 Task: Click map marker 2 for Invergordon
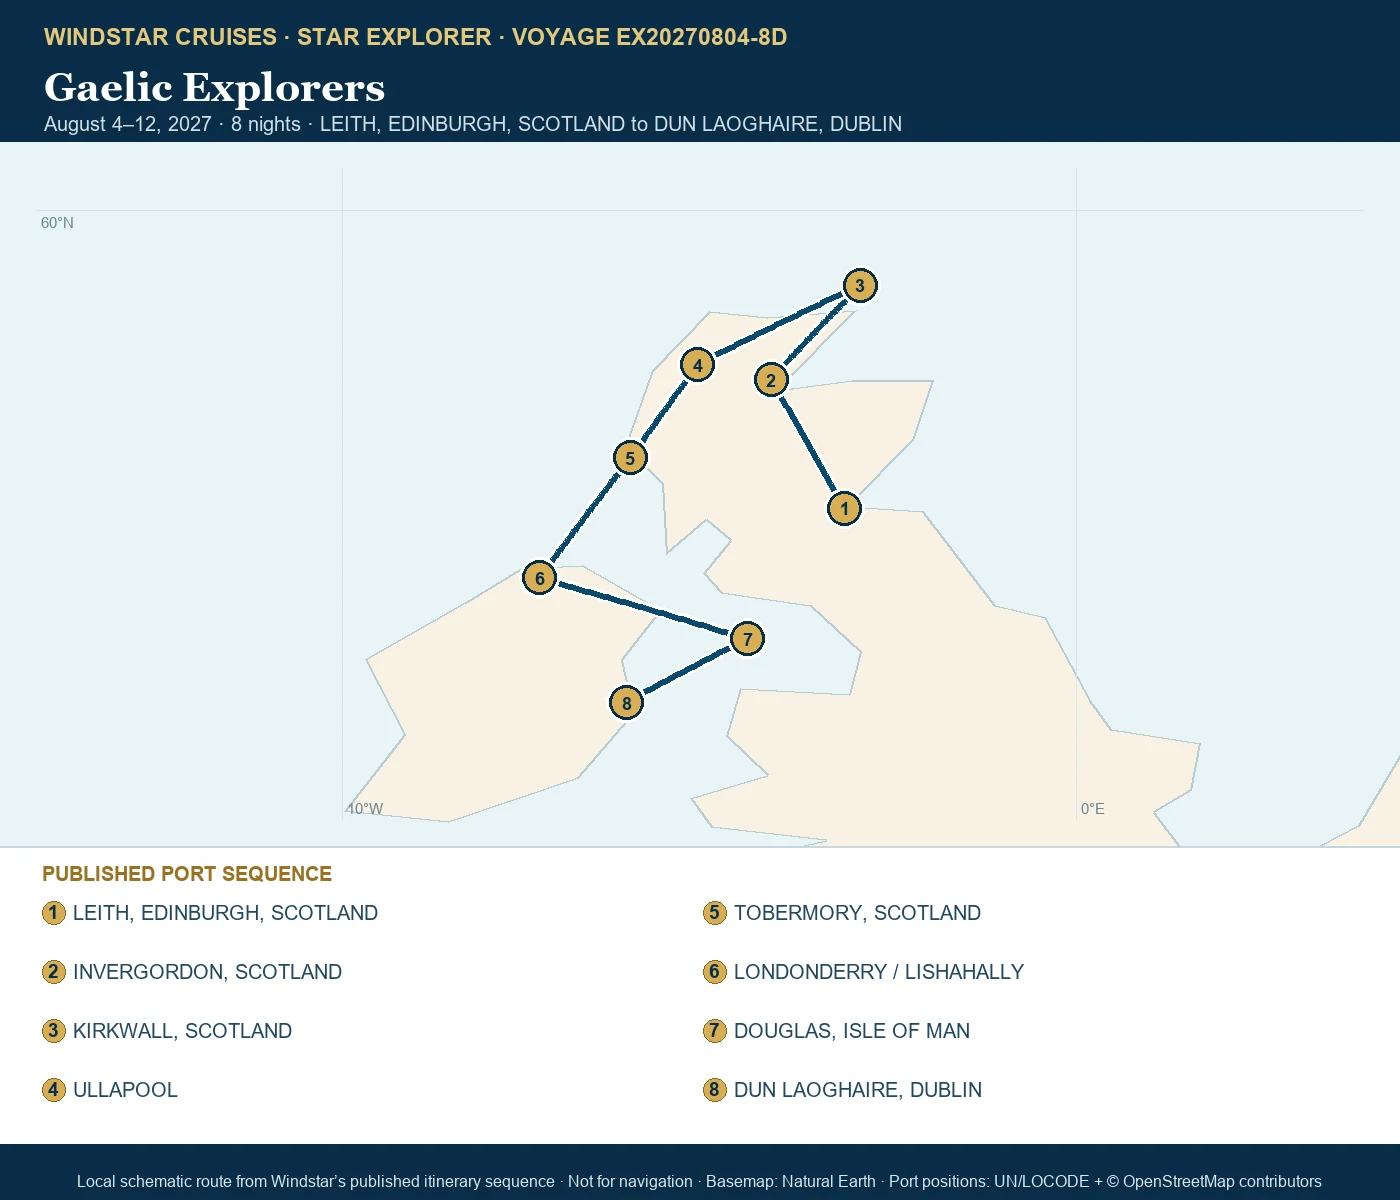pyautogui.click(x=770, y=380)
